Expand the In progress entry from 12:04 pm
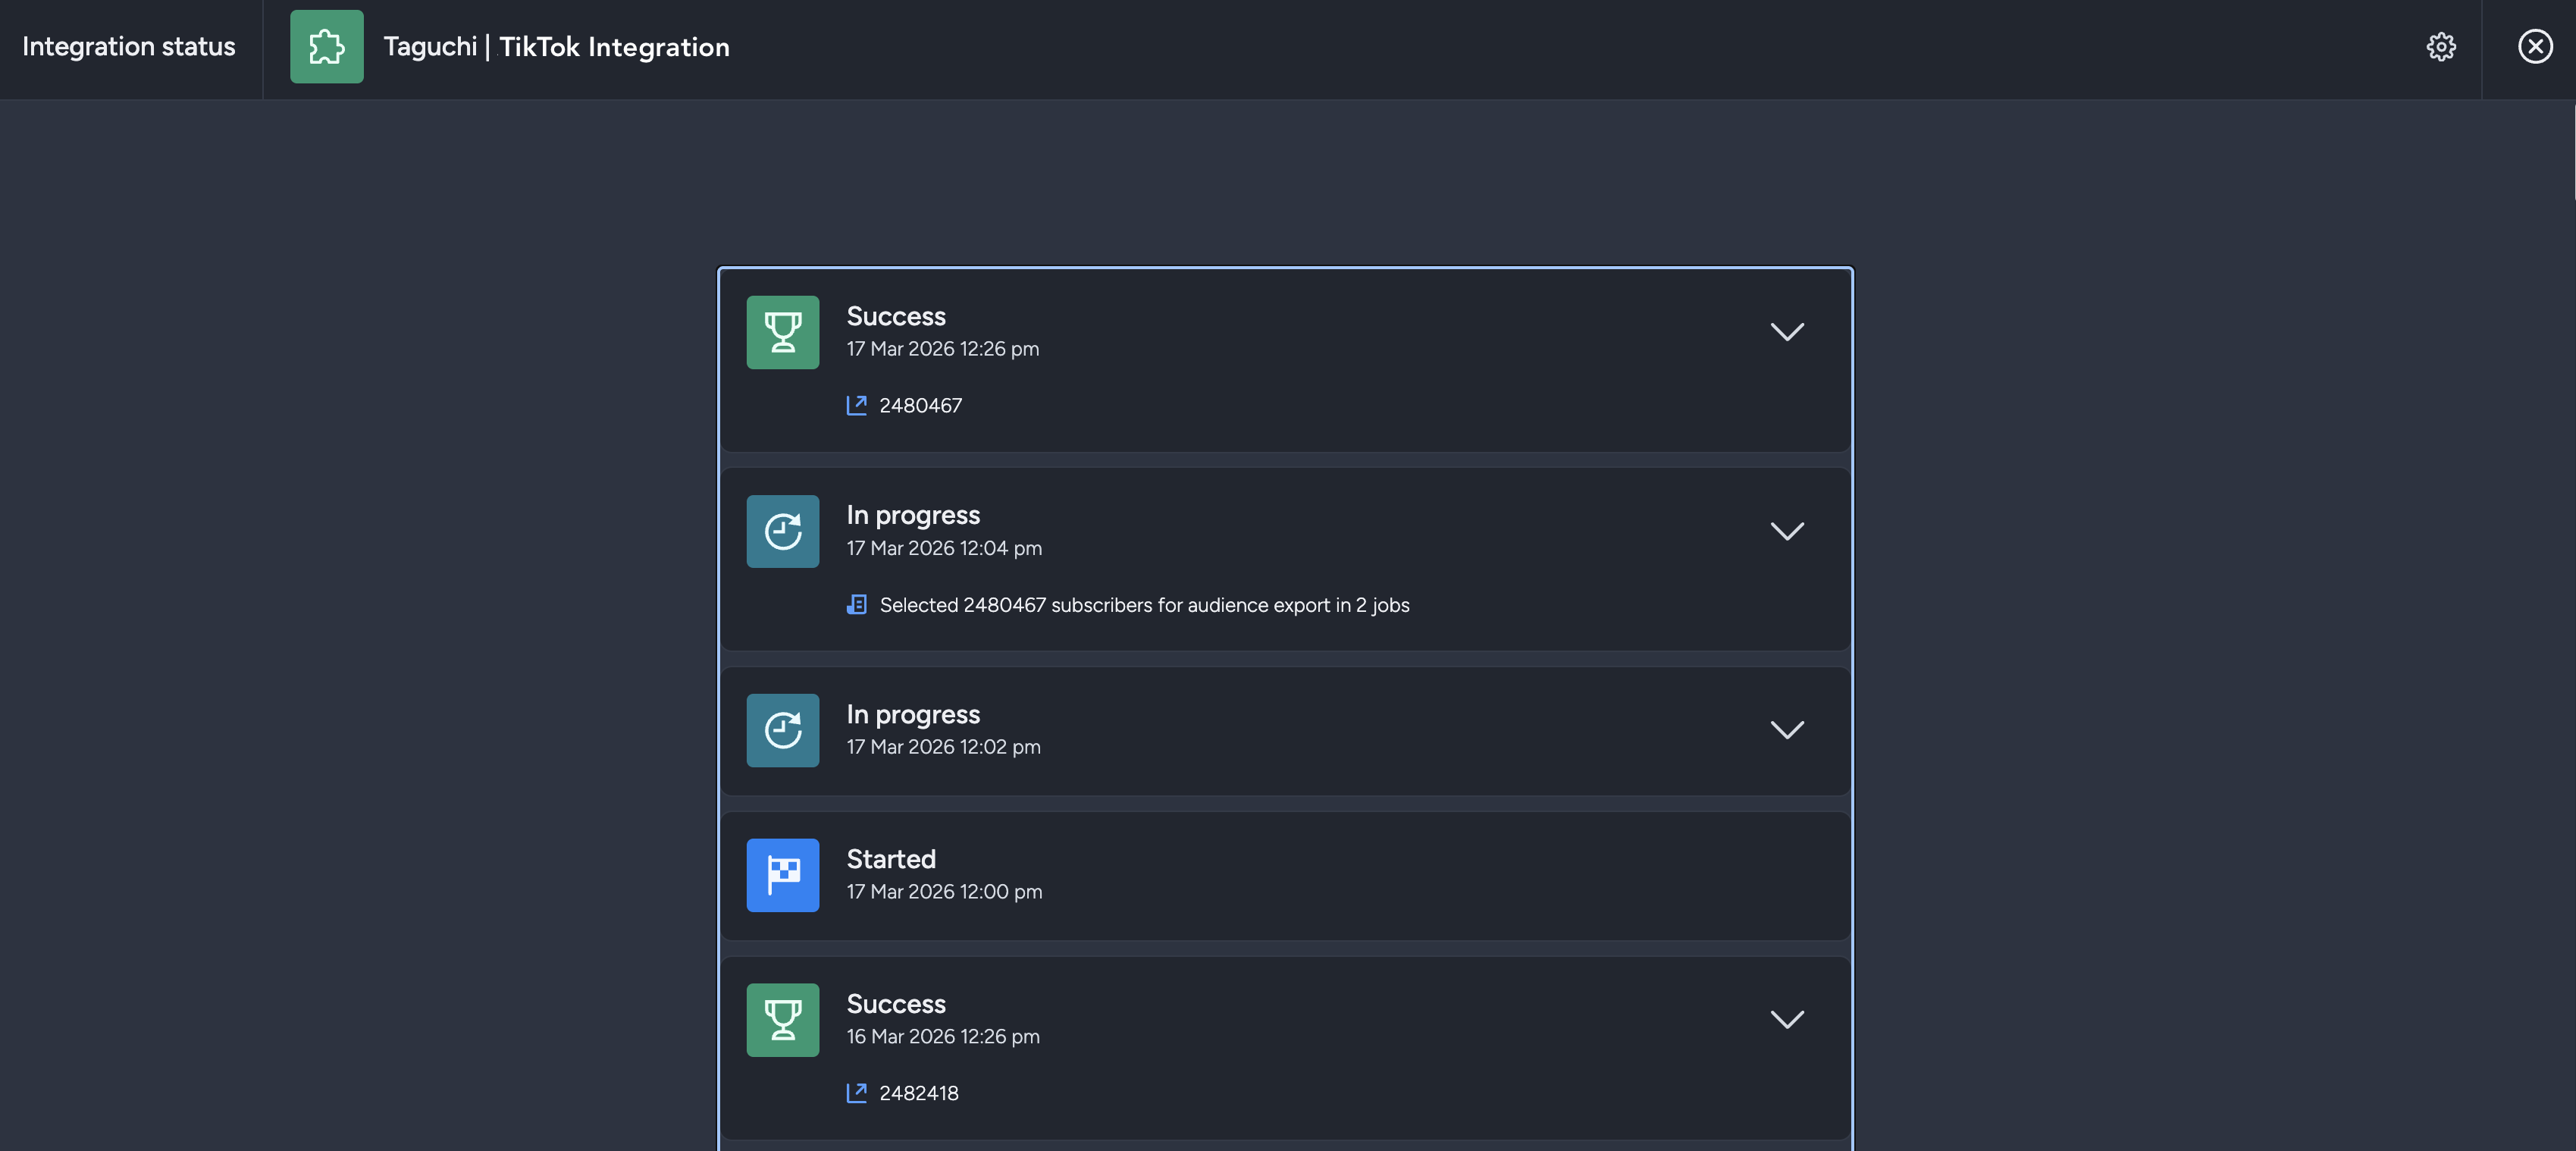The width and height of the screenshot is (2576, 1151). [x=1788, y=531]
